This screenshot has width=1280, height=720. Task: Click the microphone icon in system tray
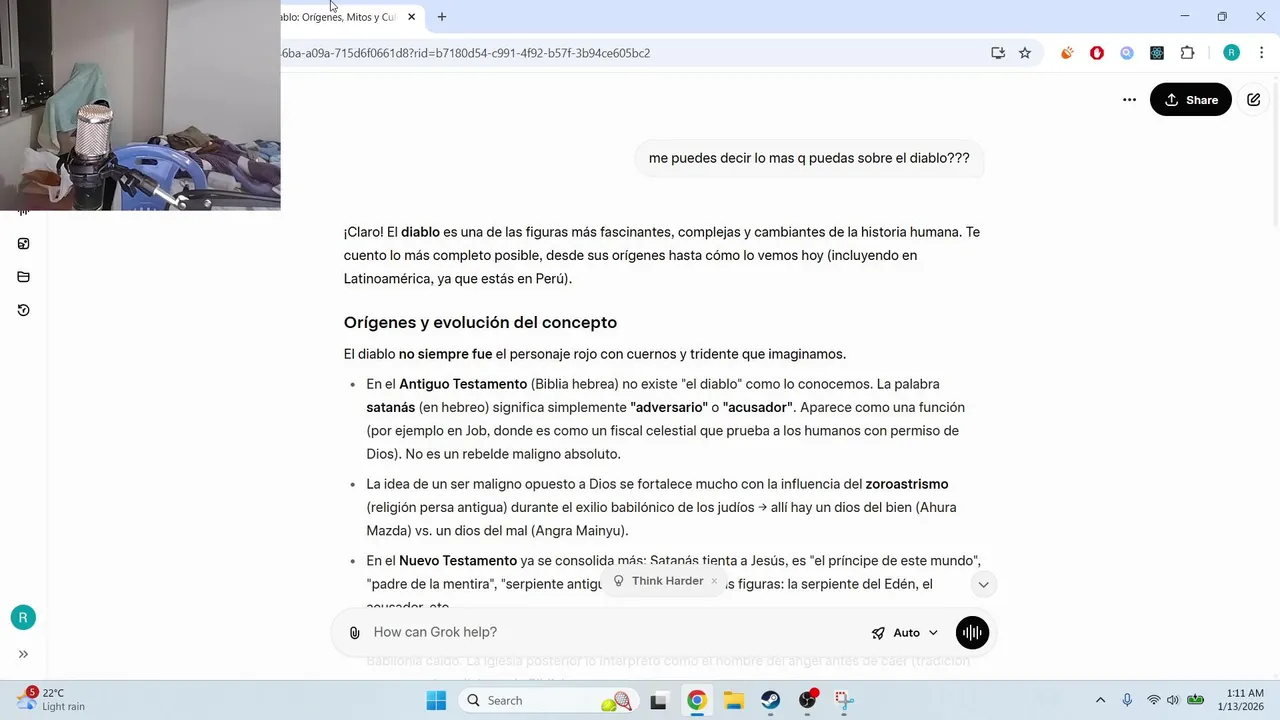point(1127,700)
